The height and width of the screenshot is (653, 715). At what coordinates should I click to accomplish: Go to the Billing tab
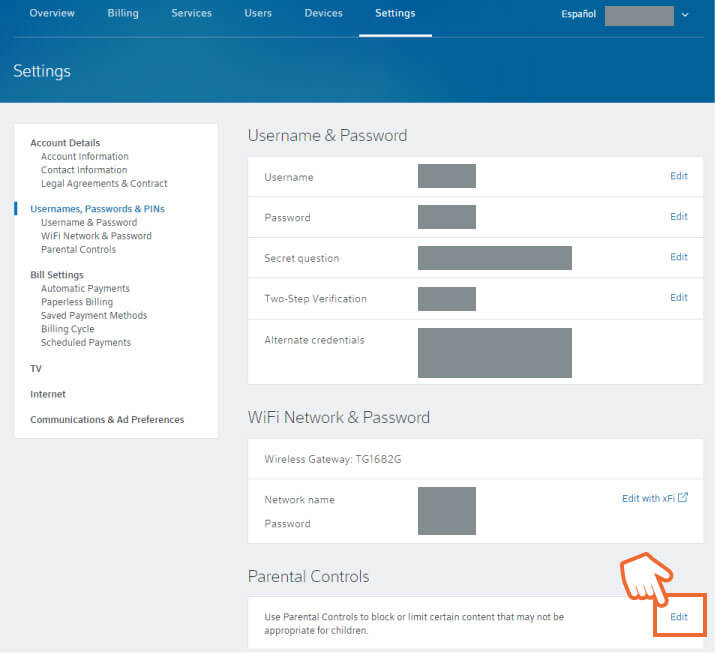[123, 14]
